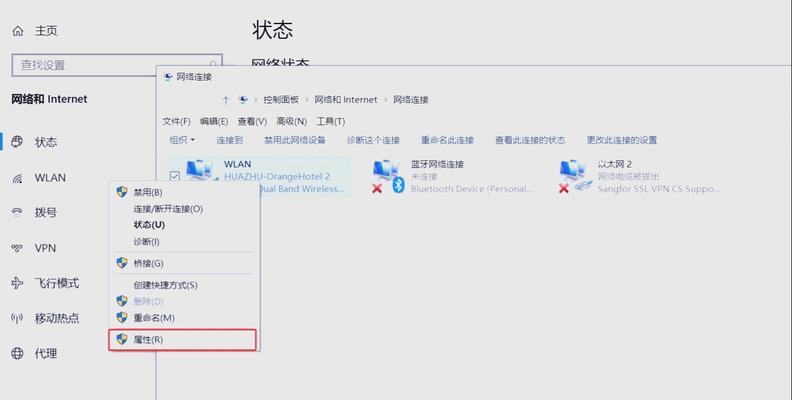This screenshot has width=792, height=400.
Task: Expand the chevron after 网络和 Internet in breadcrumb
Action: (x=385, y=100)
